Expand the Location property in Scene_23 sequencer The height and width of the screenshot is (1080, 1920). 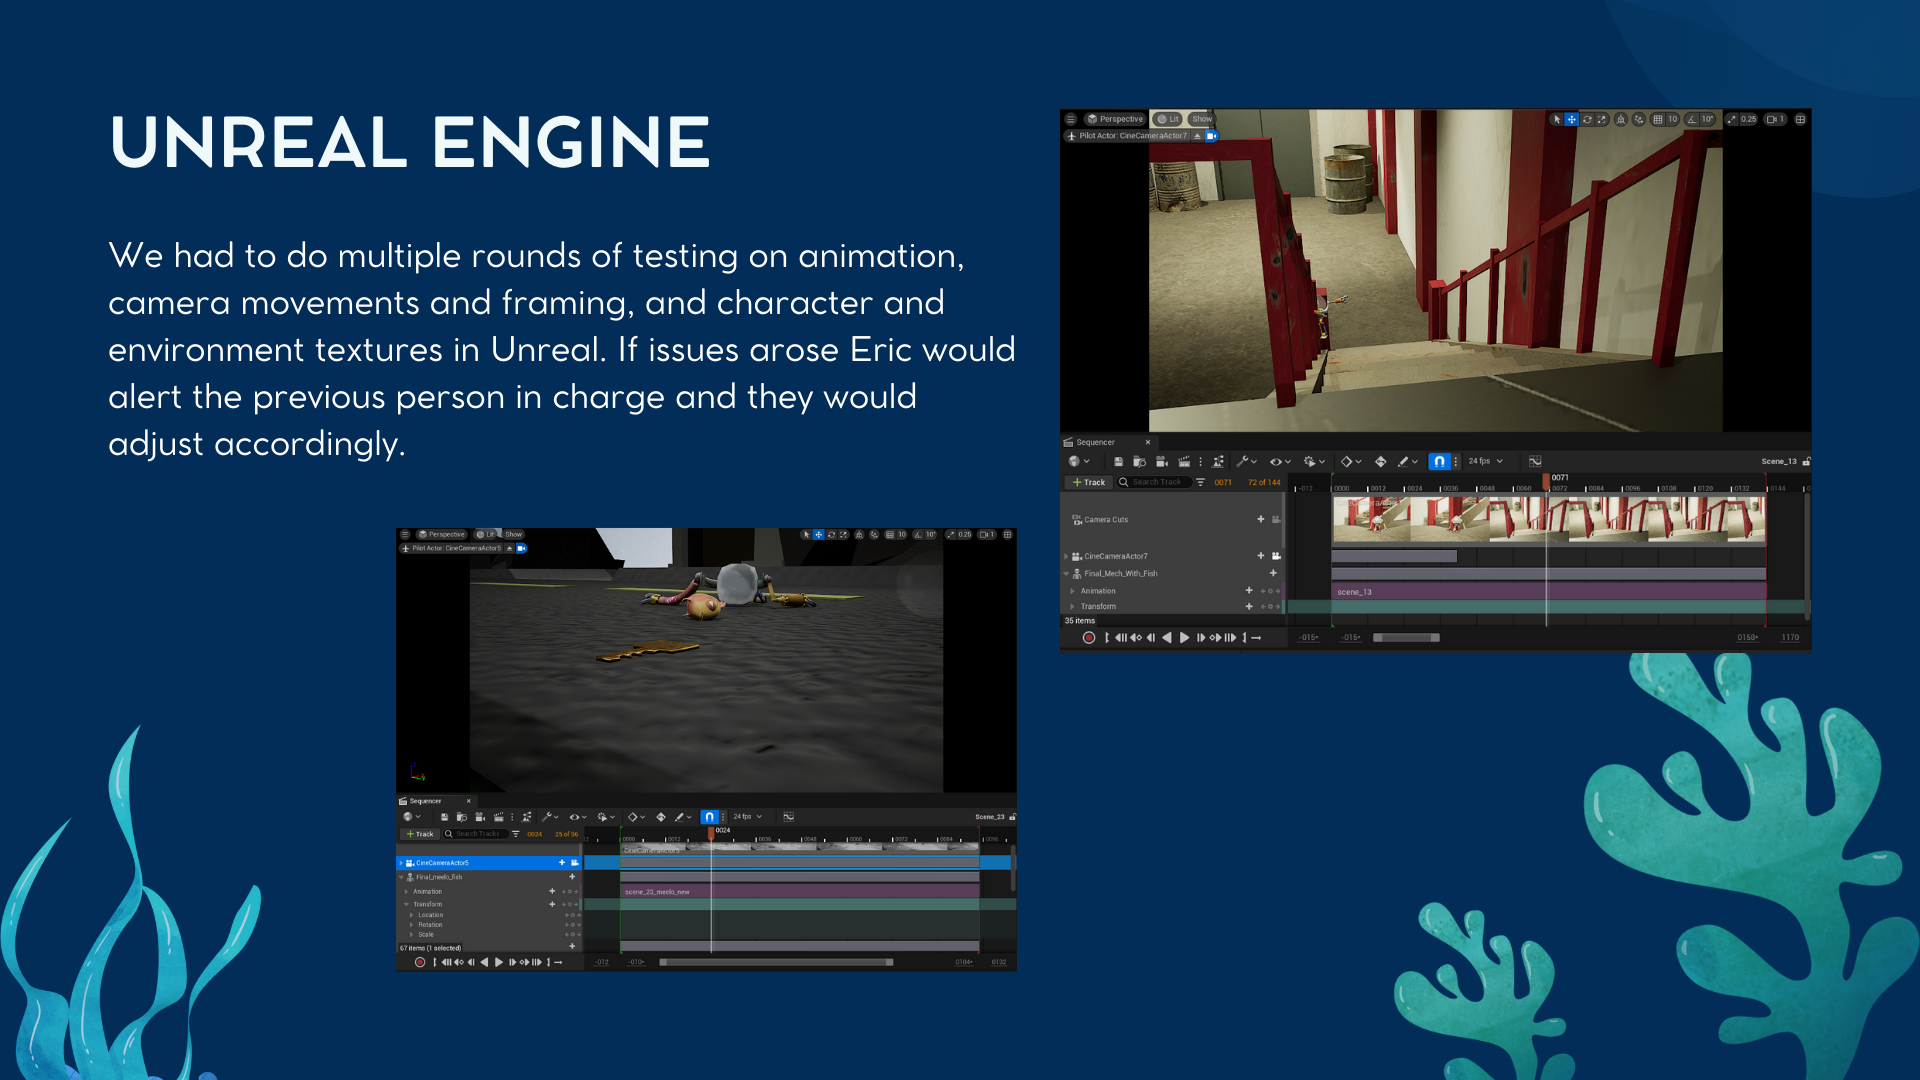(x=411, y=915)
